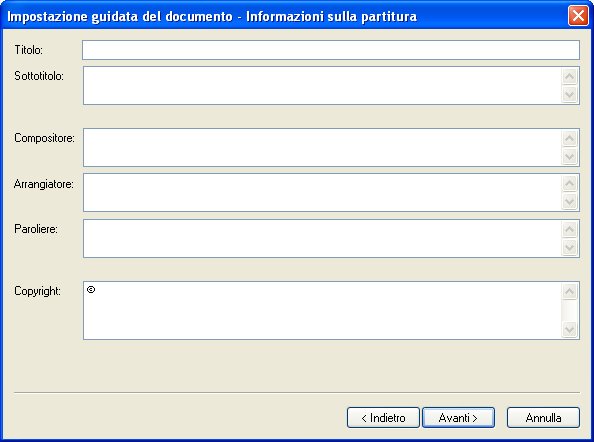
Task: Click Compositore scrollbar up arrow
Action: 569,139
